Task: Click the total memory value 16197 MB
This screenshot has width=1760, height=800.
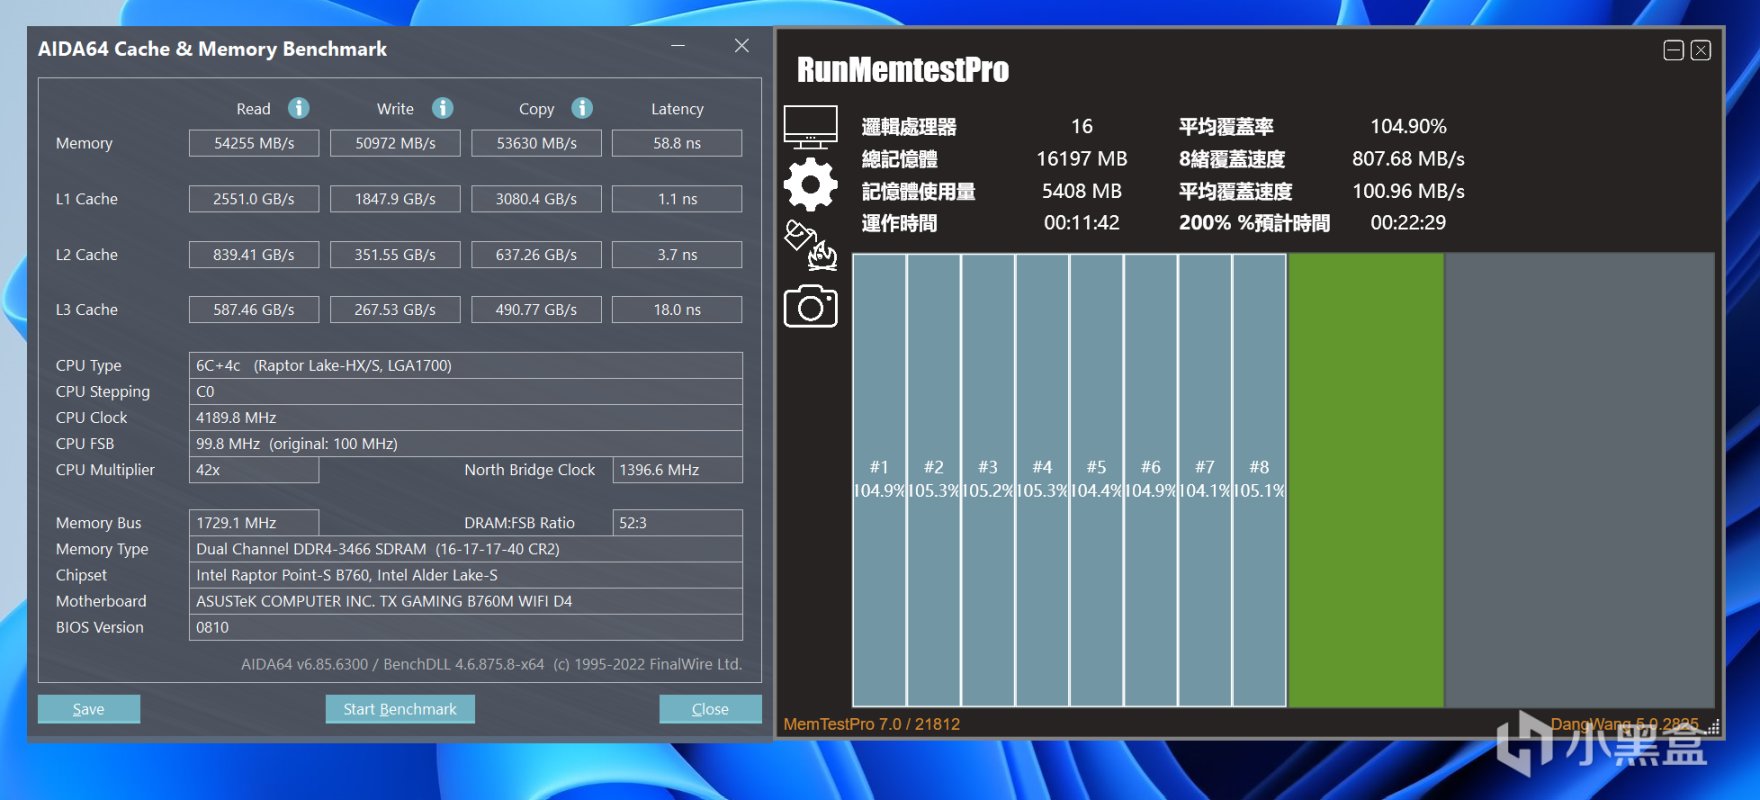Action: (1082, 158)
